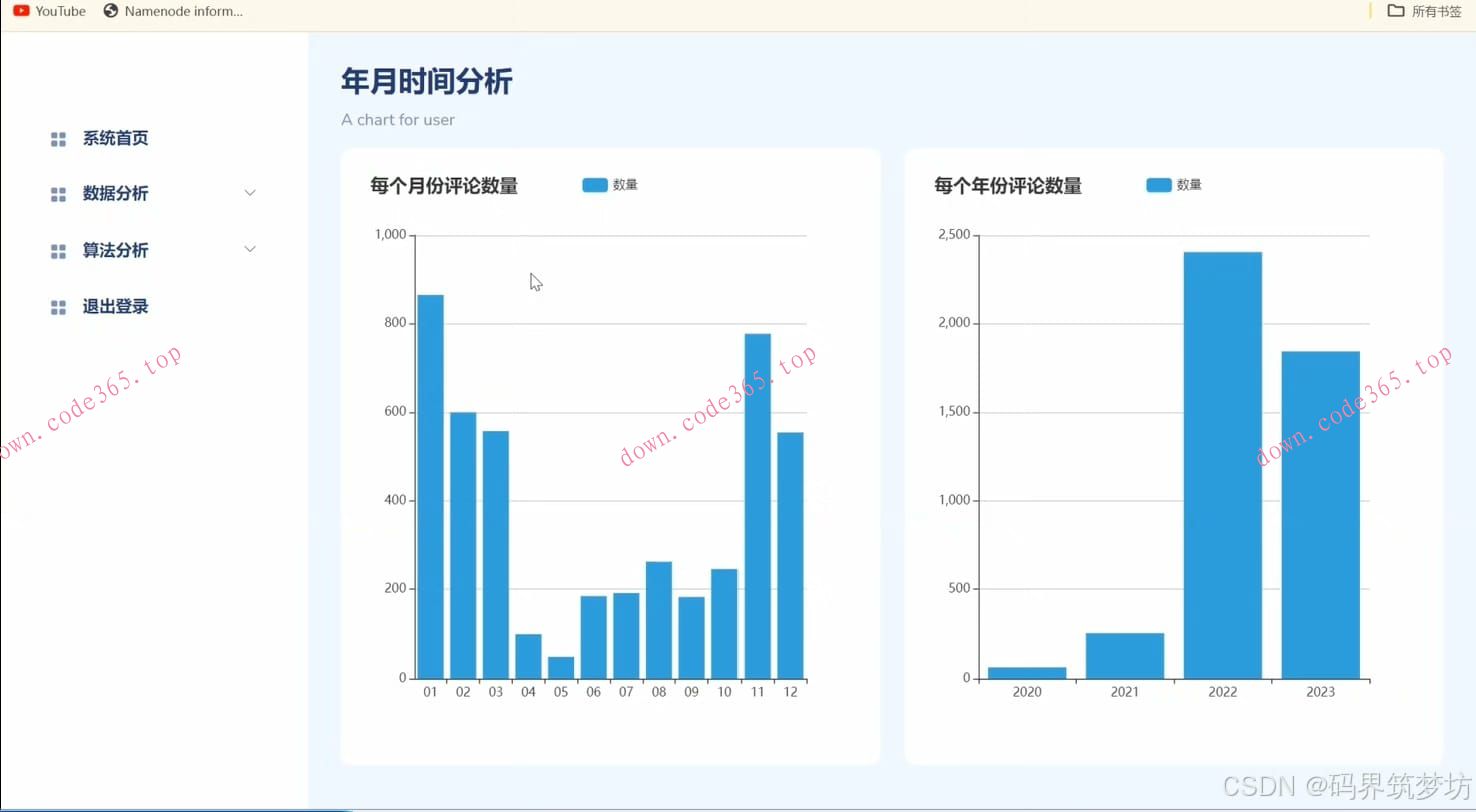Image resolution: width=1476 pixels, height=812 pixels.
Task: Click the month 05 bar
Action: (x=561, y=668)
